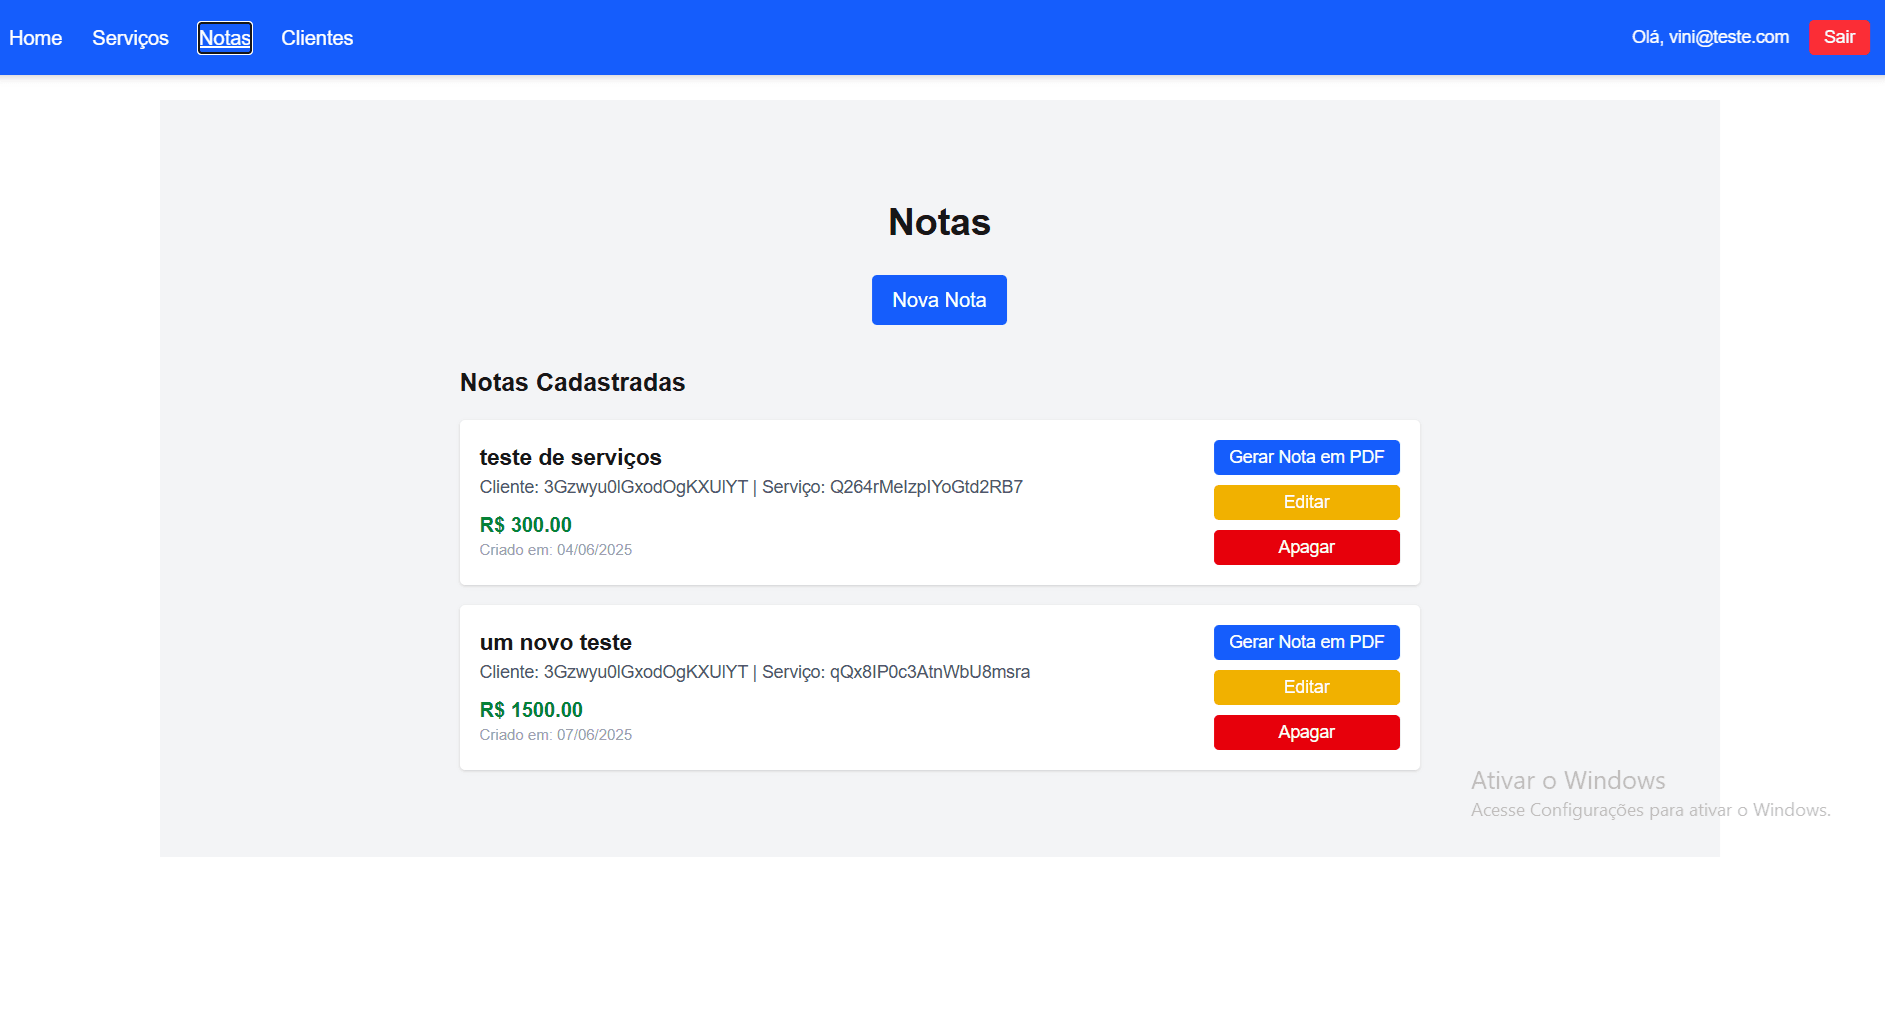
Task: Click the R$ 300.00 price value
Action: (x=524, y=524)
